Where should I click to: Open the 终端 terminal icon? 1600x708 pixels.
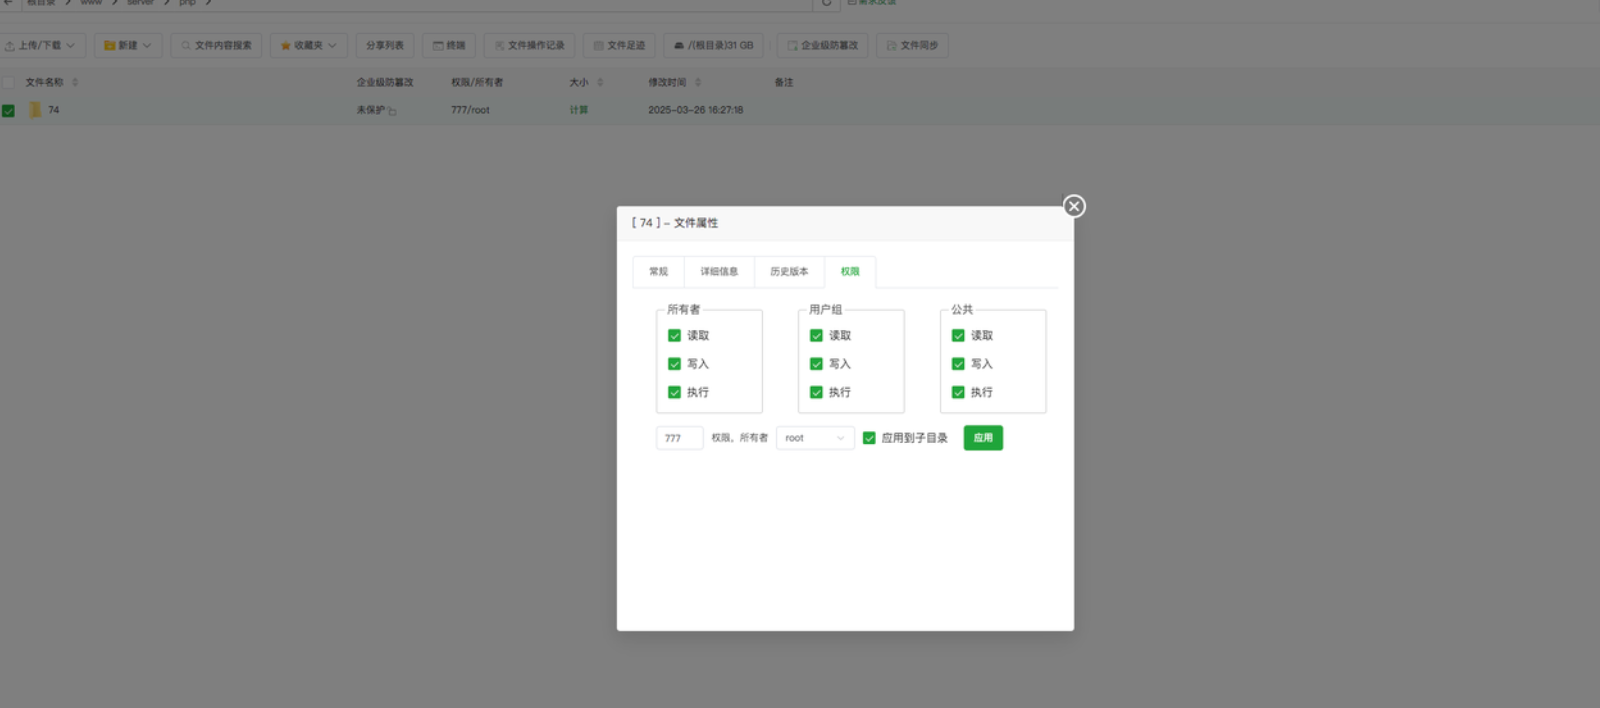pyautogui.click(x=438, y=45)
